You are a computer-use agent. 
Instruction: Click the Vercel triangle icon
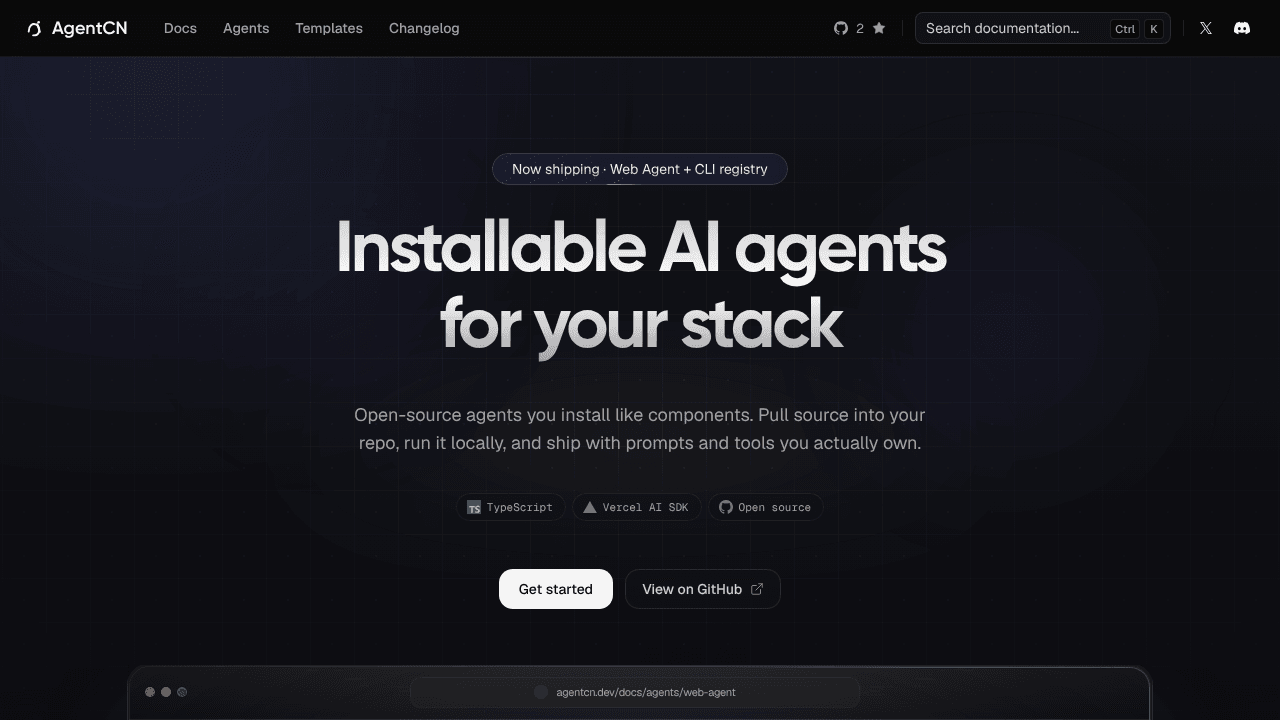pyautogui.click(x=590, y=508)
